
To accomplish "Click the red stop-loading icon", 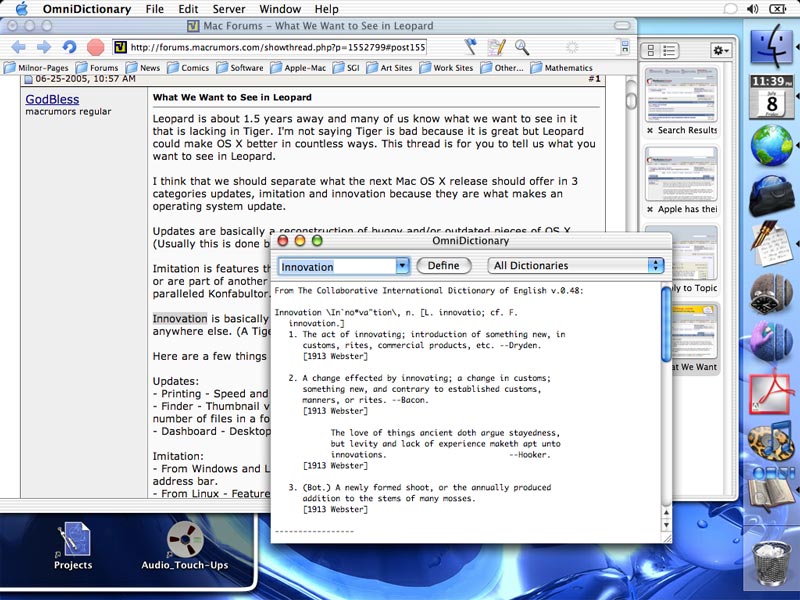I will (95, 47).
